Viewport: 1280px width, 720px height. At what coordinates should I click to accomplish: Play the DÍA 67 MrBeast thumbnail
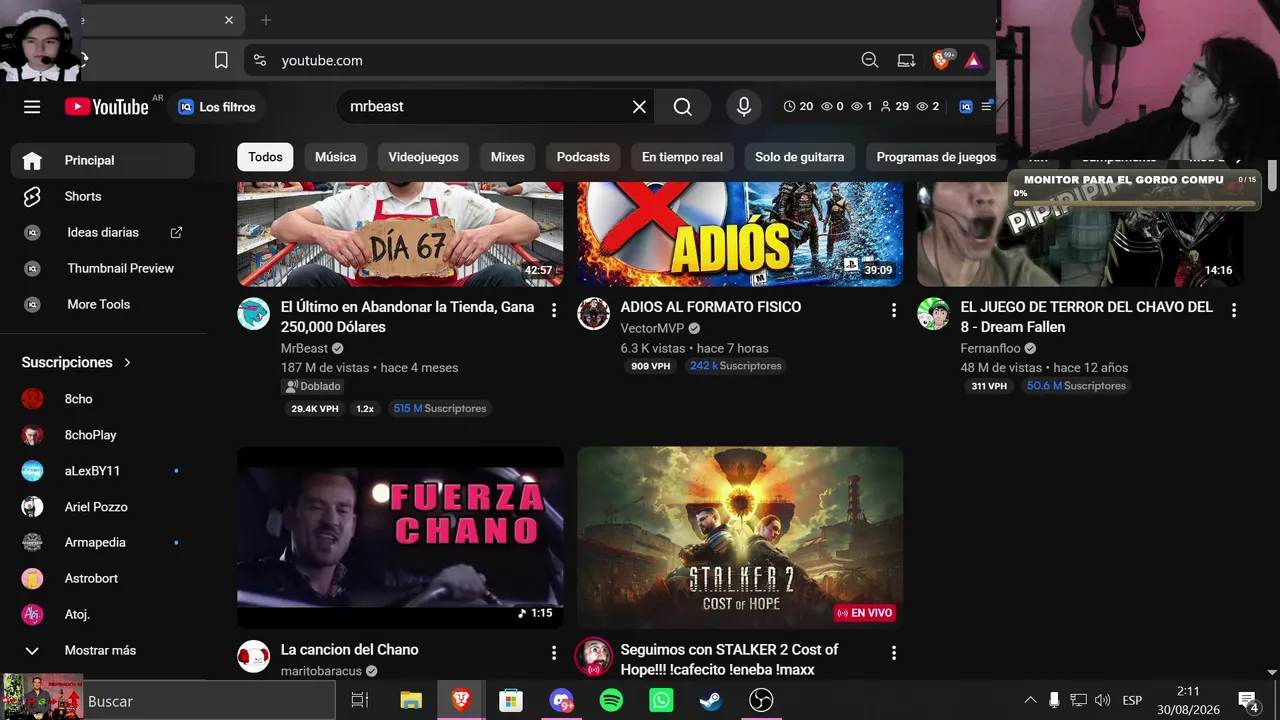tap(400, 234)
